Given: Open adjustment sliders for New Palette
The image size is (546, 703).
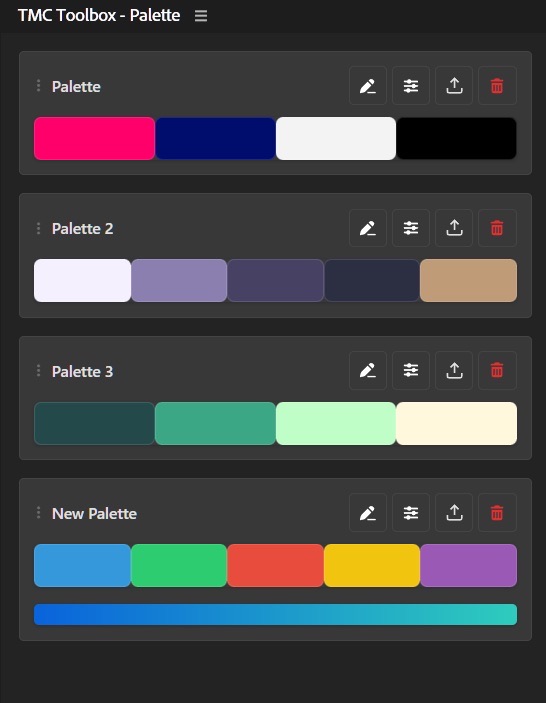Looking at the screenshot, I should [411, 512].
